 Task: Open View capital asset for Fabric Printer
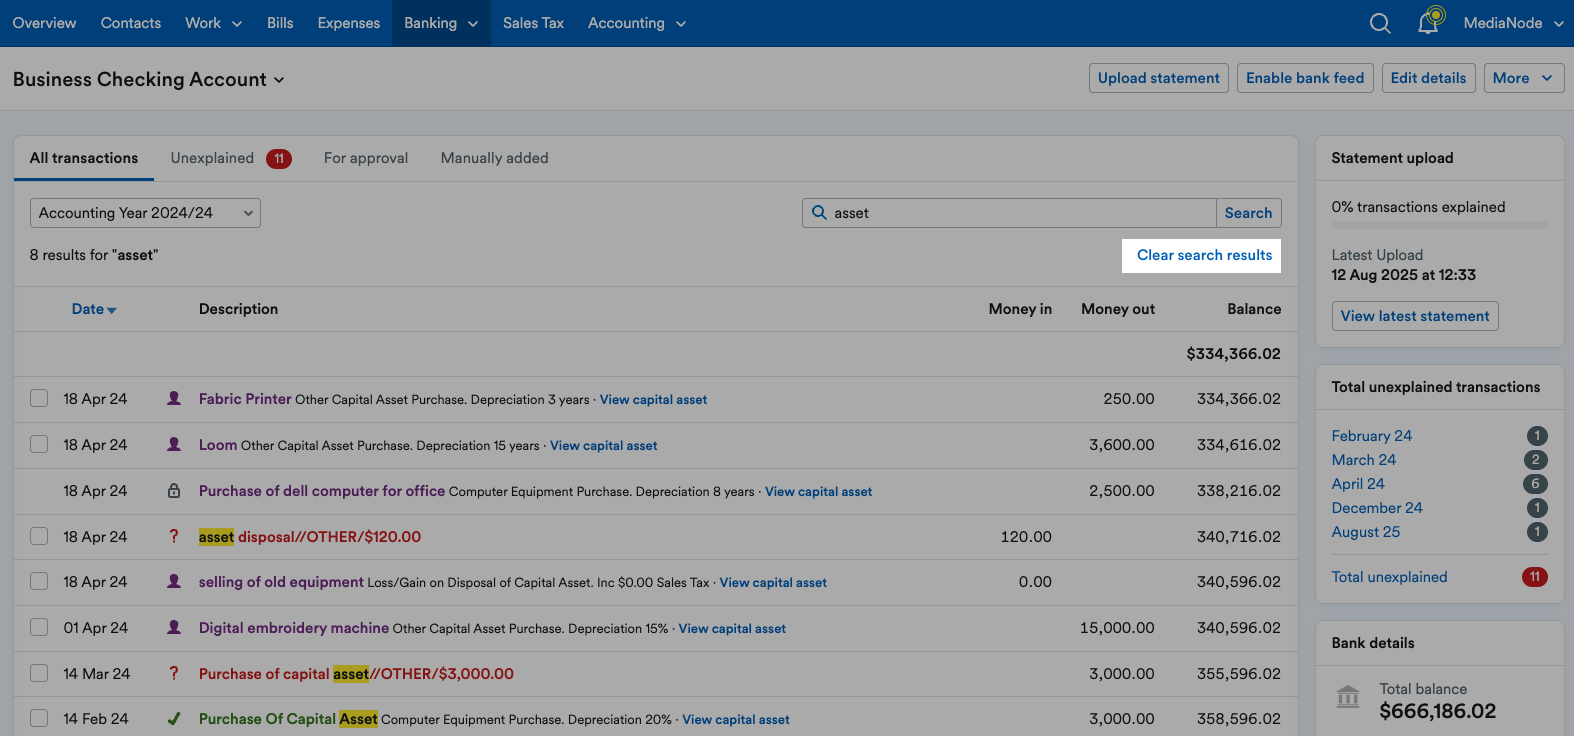pyautogui.click(x=653, y=399)
